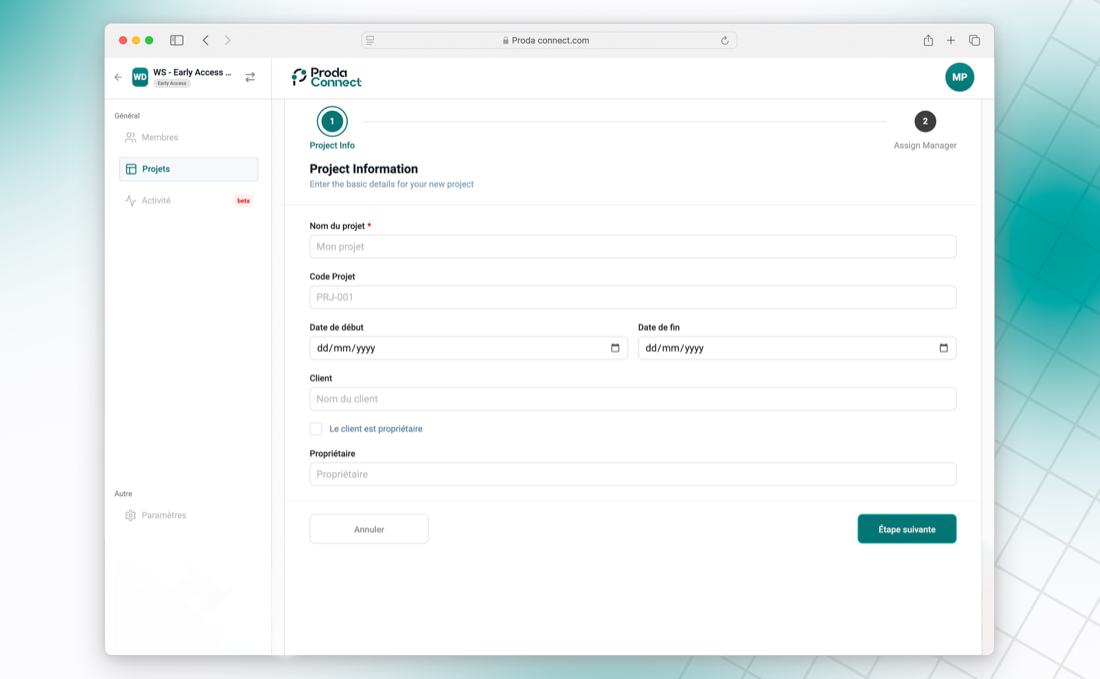Open a new tab with the plus icon
Image resolution: width=1100 pixels, height=679 pixels.
(x=951, y=41)
